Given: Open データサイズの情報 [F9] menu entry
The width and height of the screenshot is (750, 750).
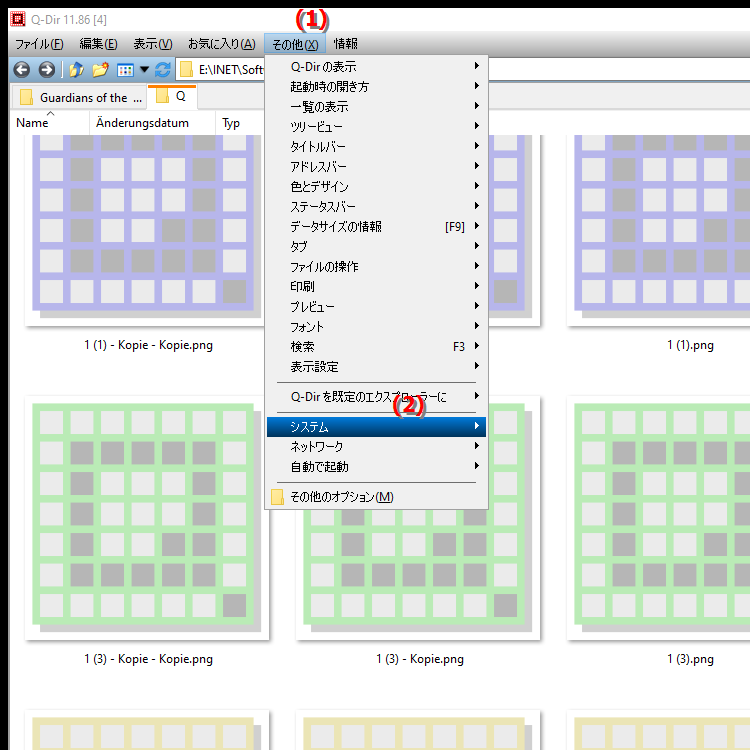Looking at the screenshot, I should (x=376, y=227).
